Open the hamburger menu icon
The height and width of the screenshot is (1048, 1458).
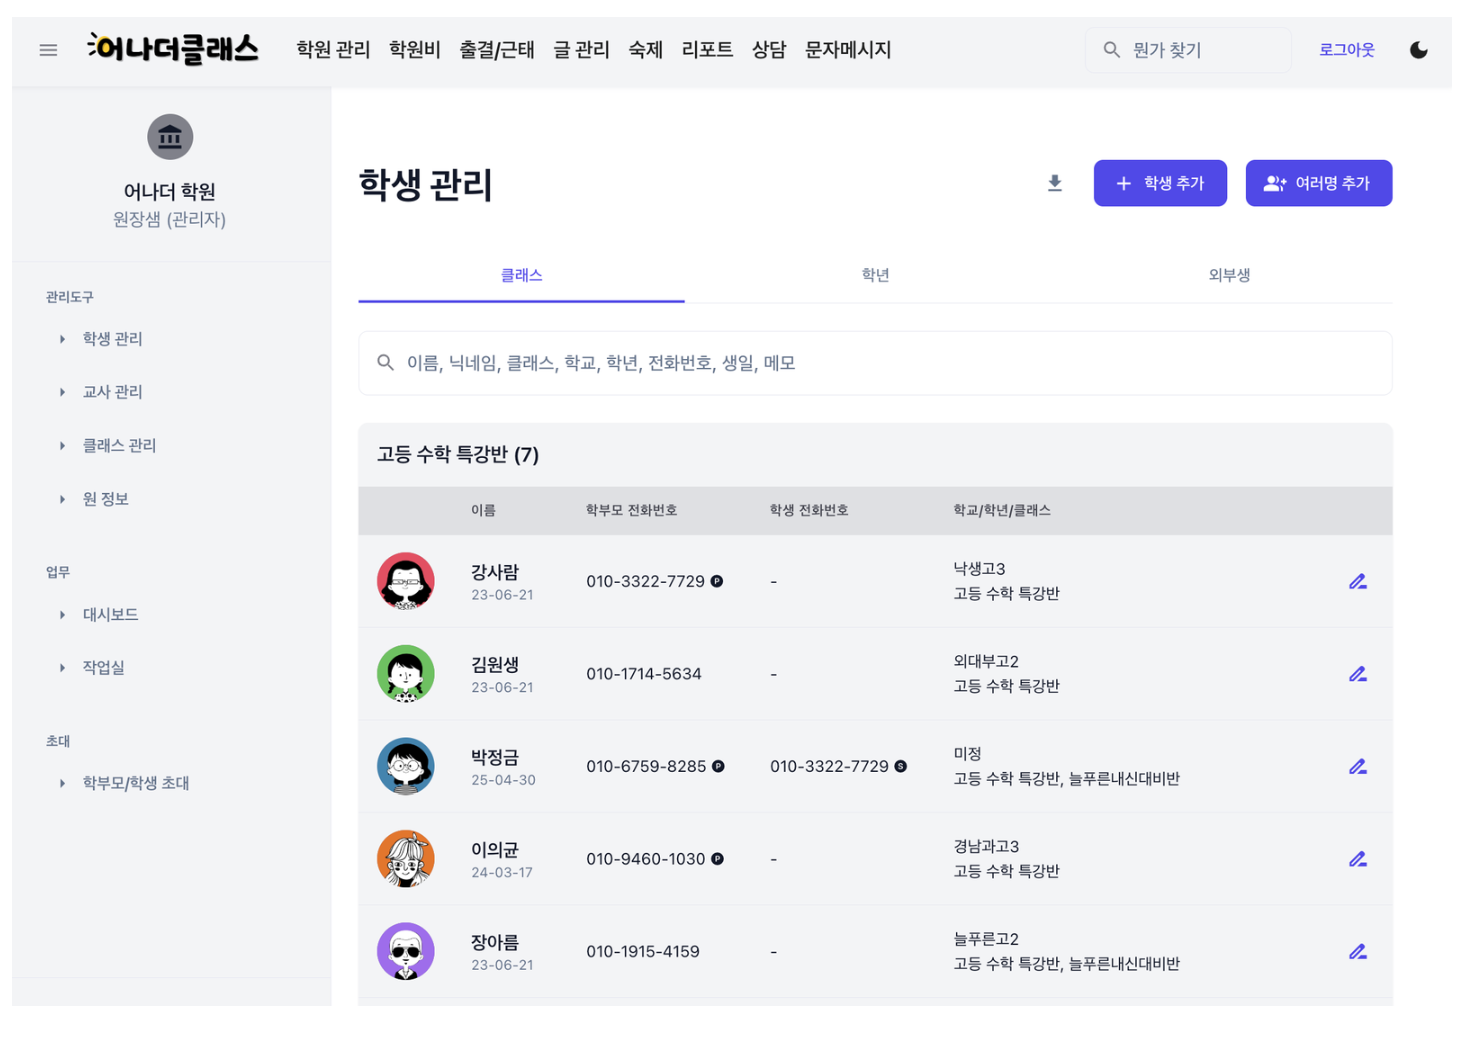(x=48, y=50)
